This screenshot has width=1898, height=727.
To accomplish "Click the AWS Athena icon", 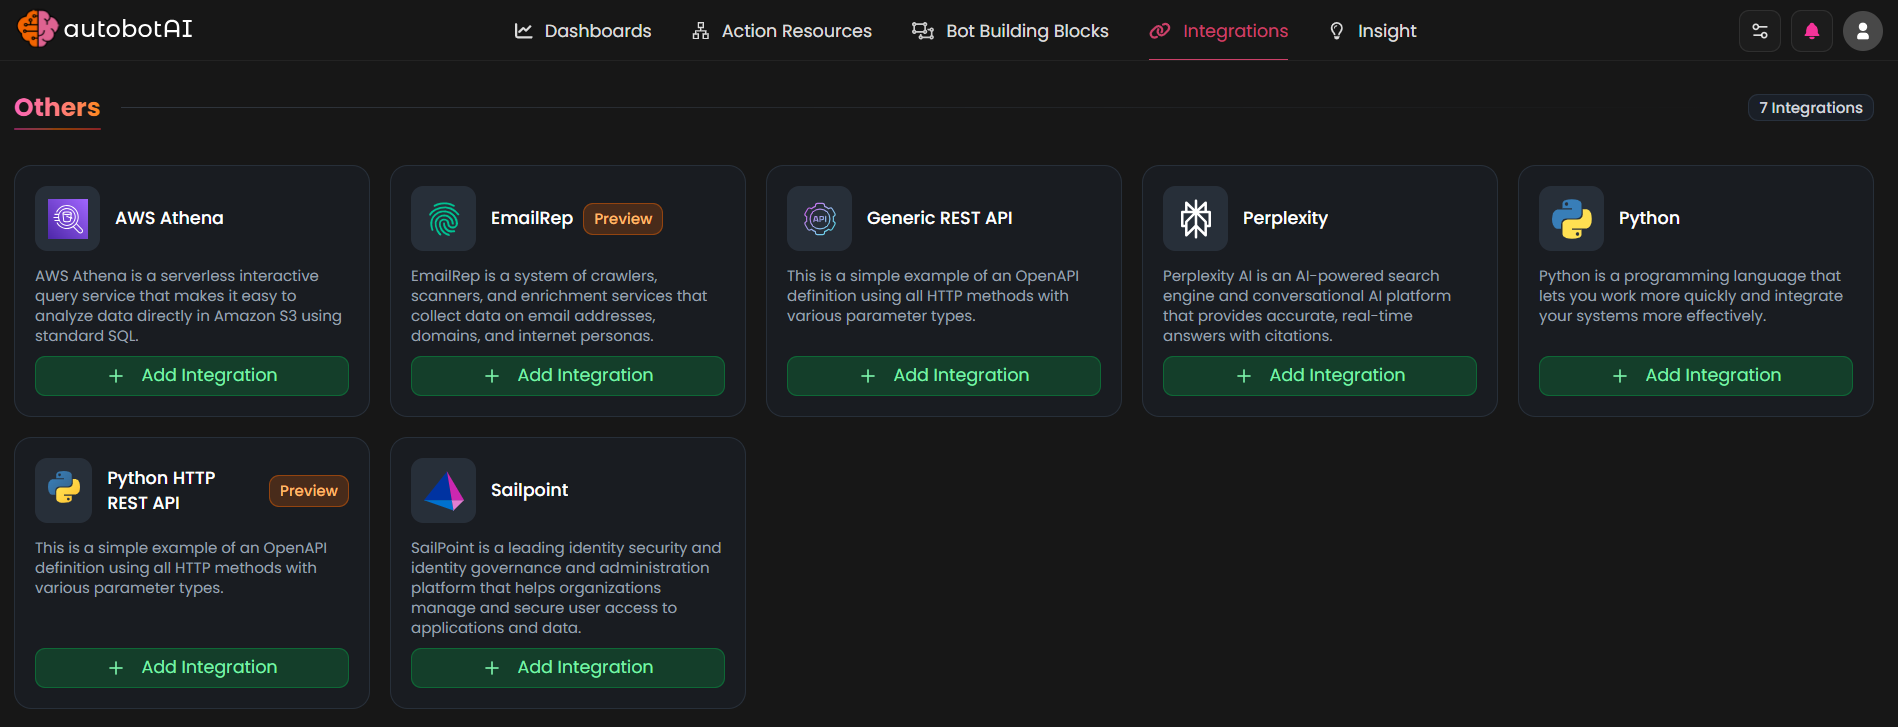I will (68, 218).
